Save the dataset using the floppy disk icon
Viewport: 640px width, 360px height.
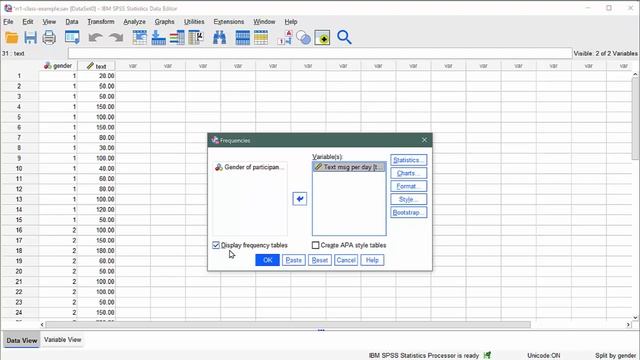31,38
